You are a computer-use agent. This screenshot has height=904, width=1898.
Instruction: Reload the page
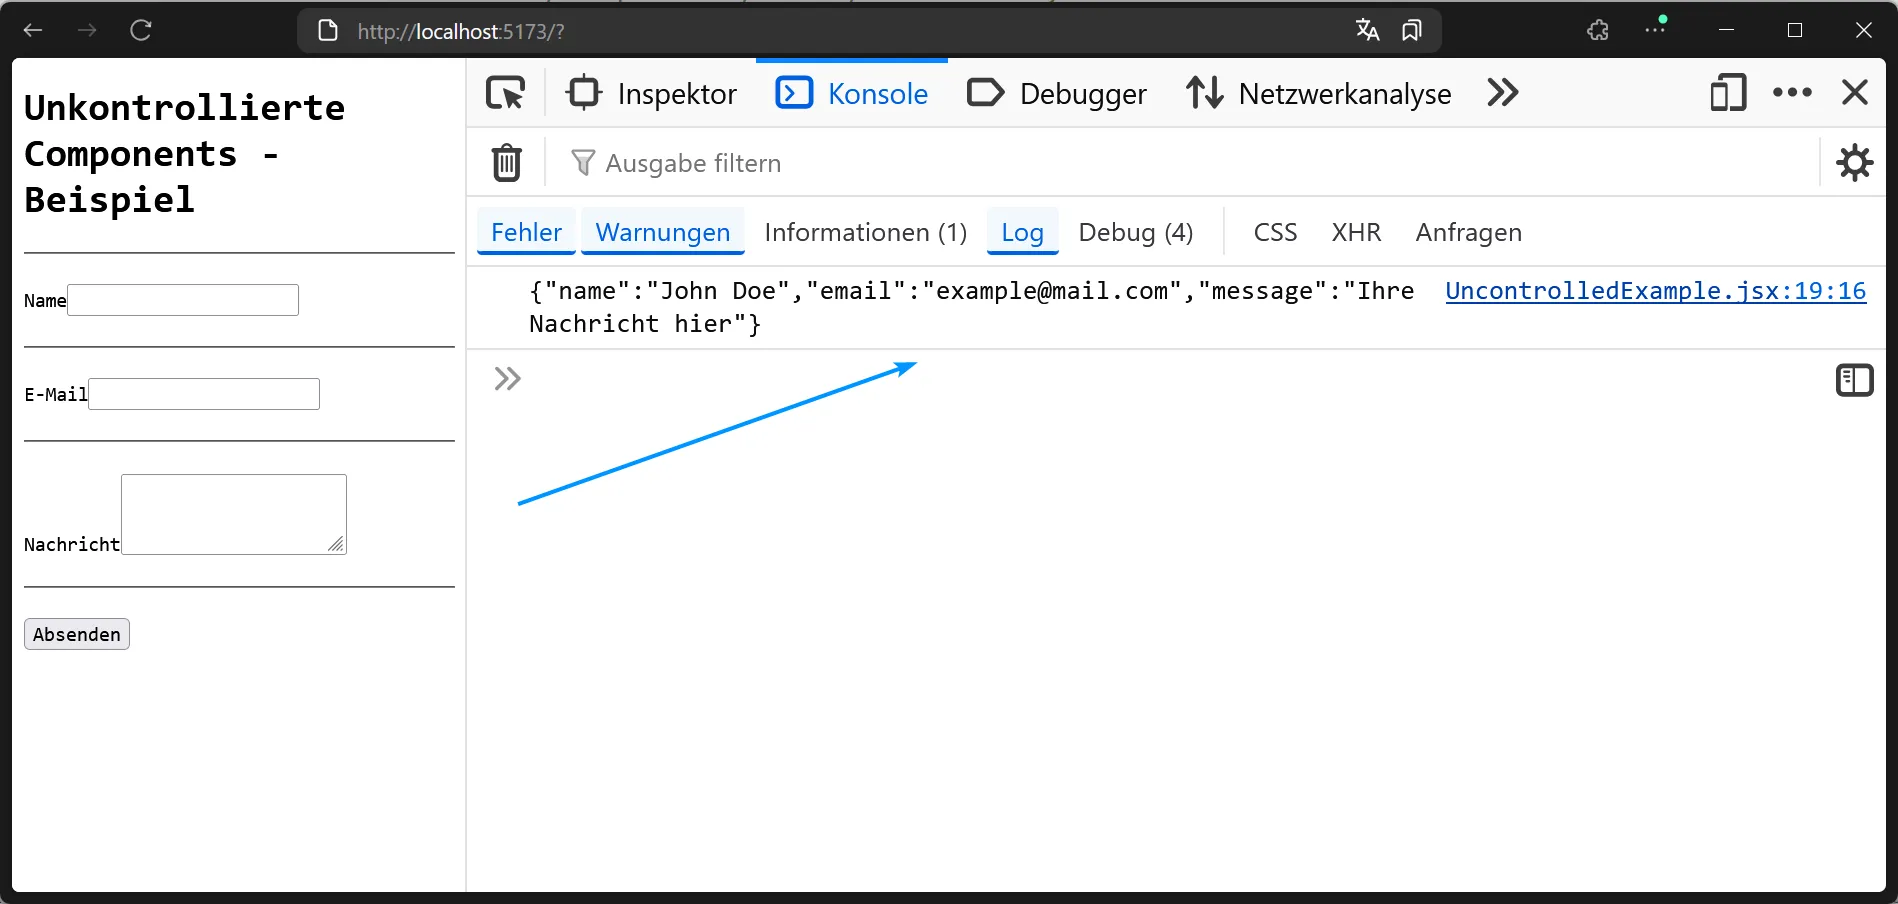click(141, 30)
